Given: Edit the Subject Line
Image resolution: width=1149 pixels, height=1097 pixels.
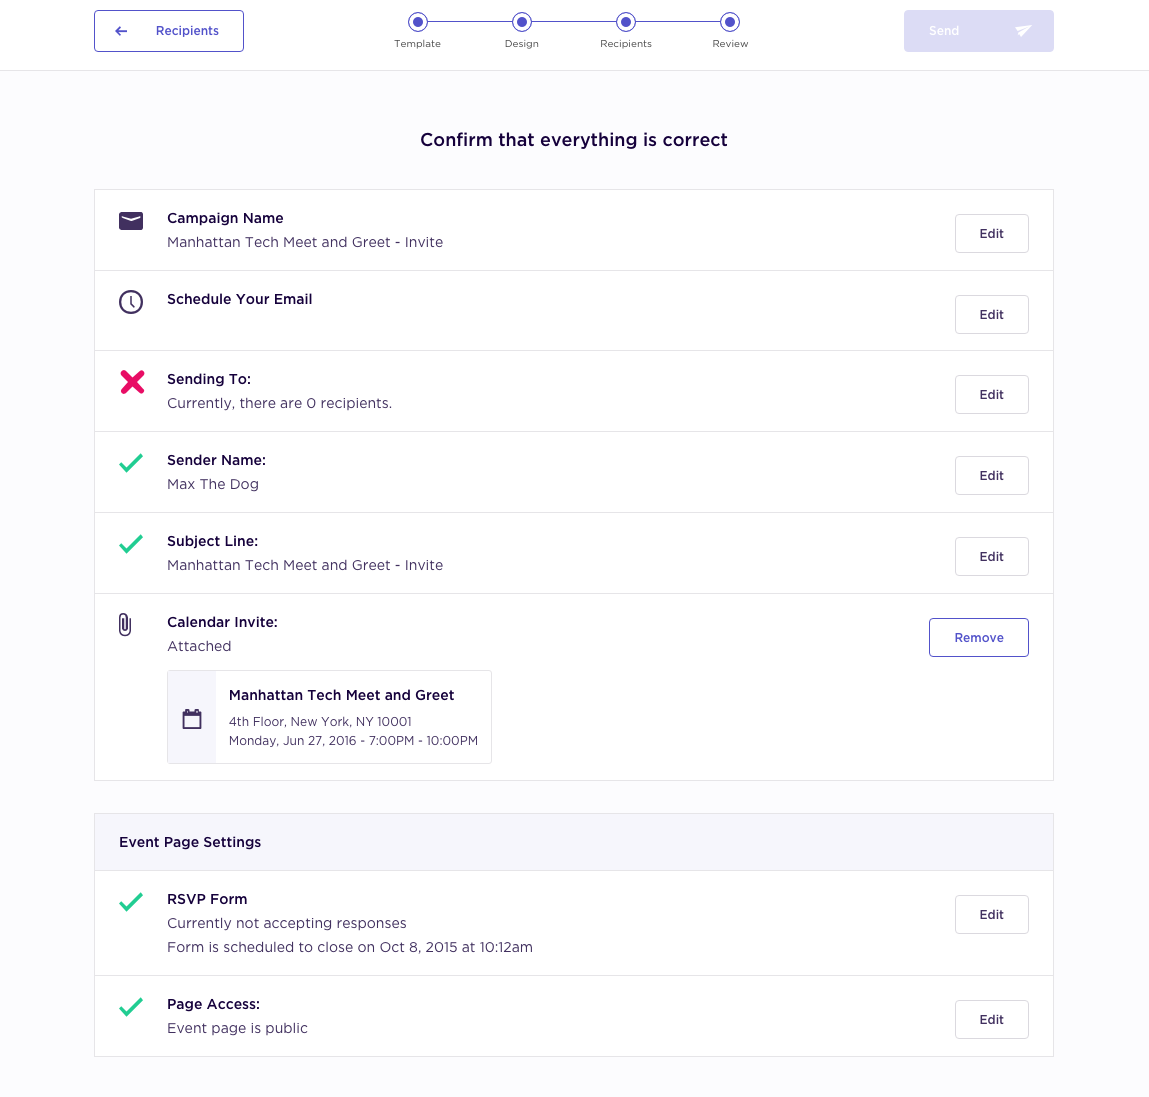Looking at the screenshot, I should (991, 557).
